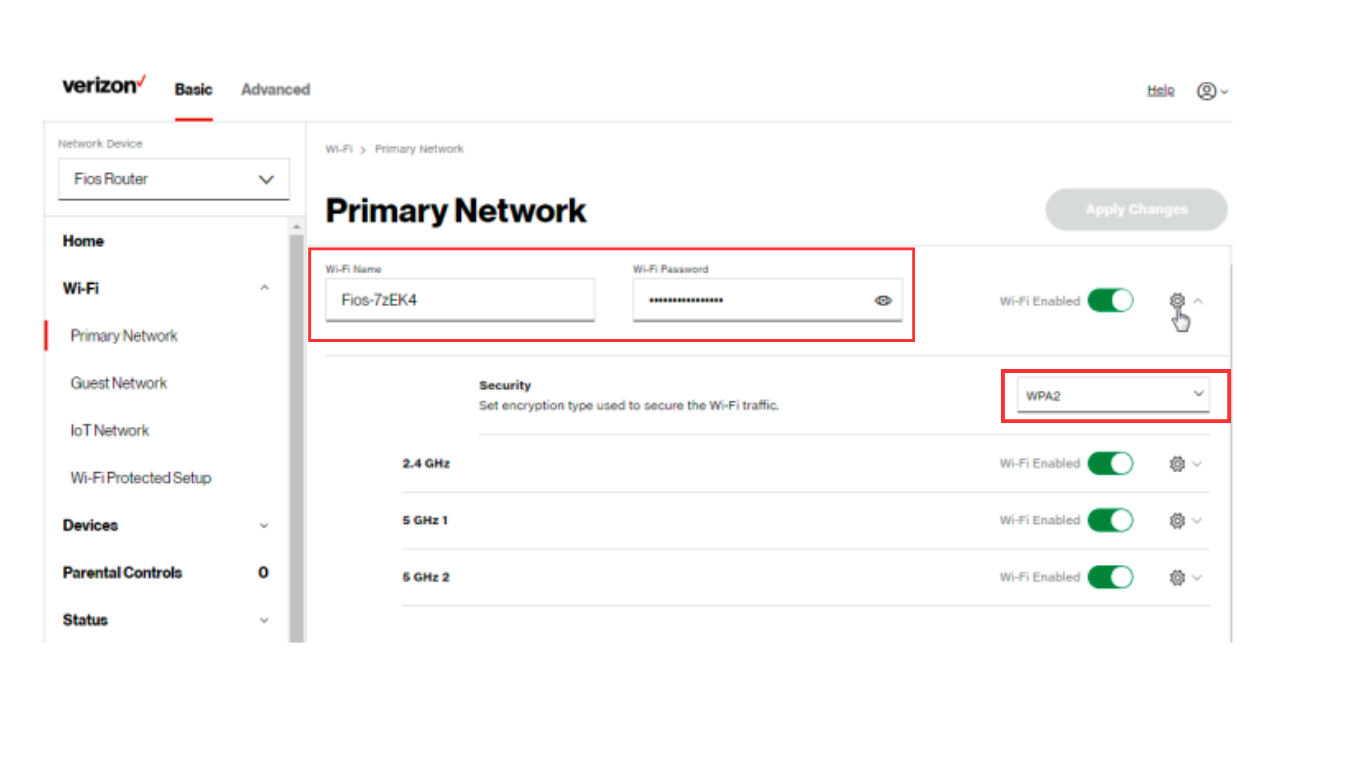The height and width of the screenshot is (768, 1366).
Task: Open the user account icon menu
Action: click(1207, 91)
